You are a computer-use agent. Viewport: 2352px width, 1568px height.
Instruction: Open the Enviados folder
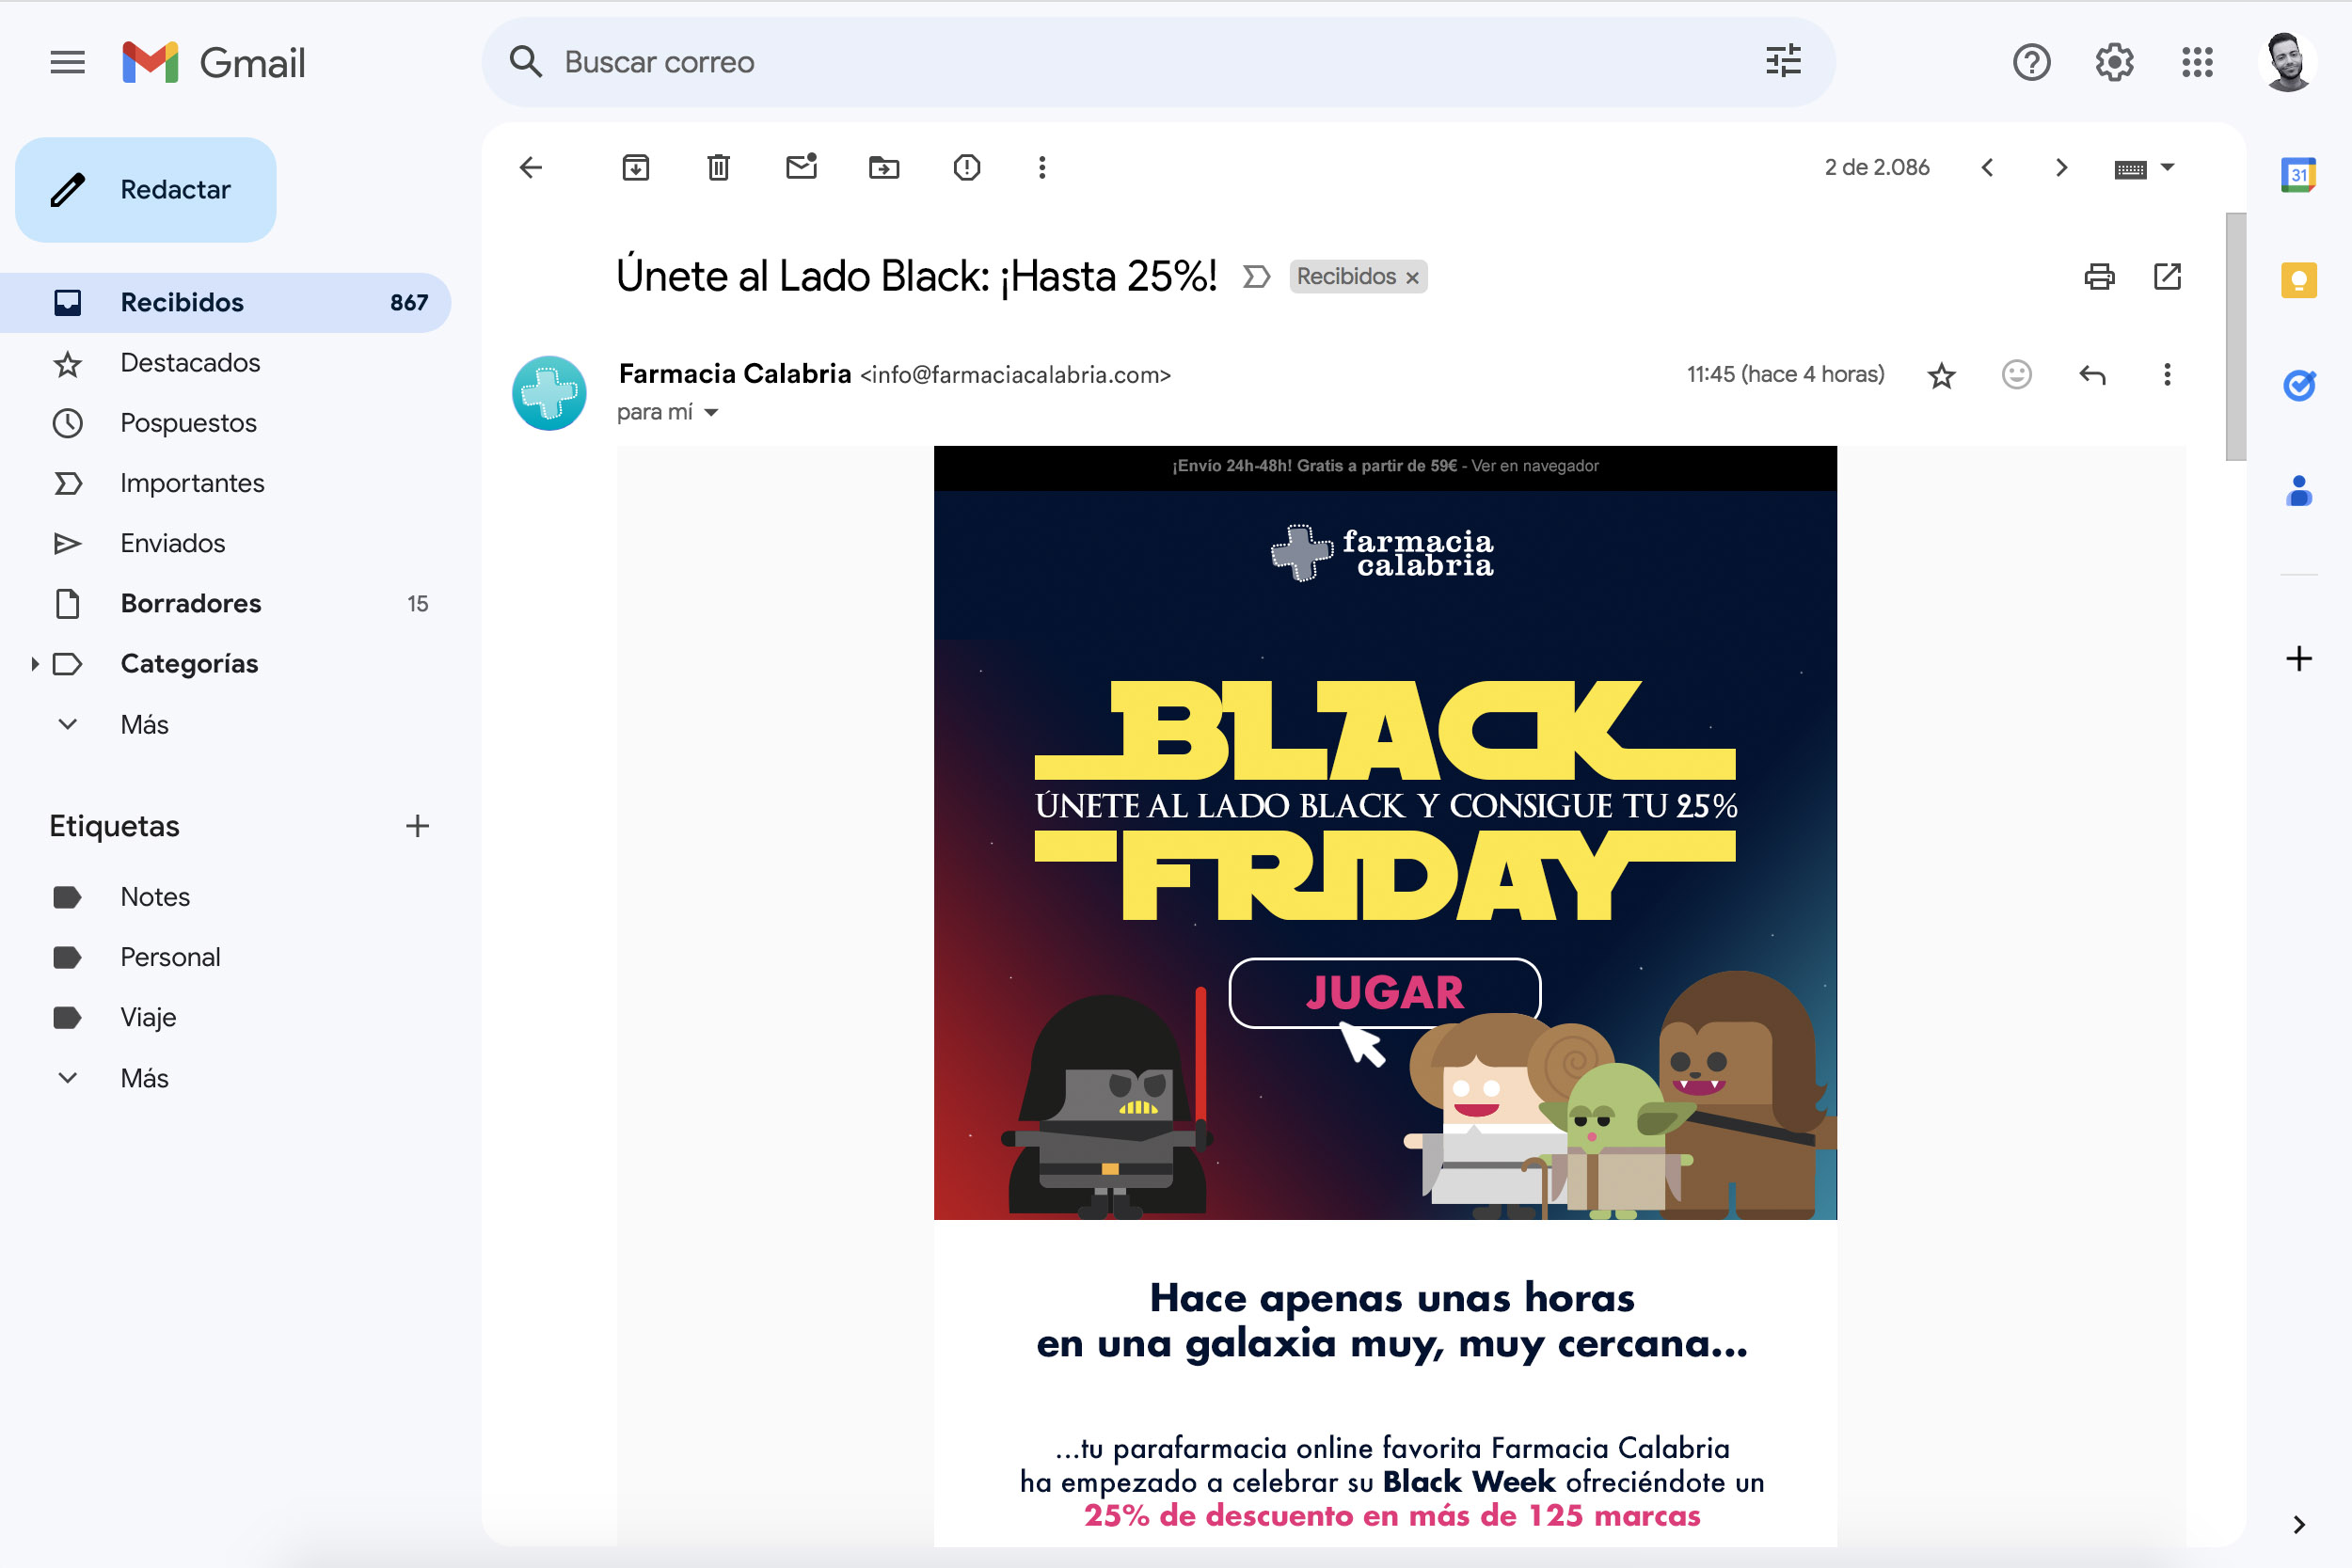(225, 543)
